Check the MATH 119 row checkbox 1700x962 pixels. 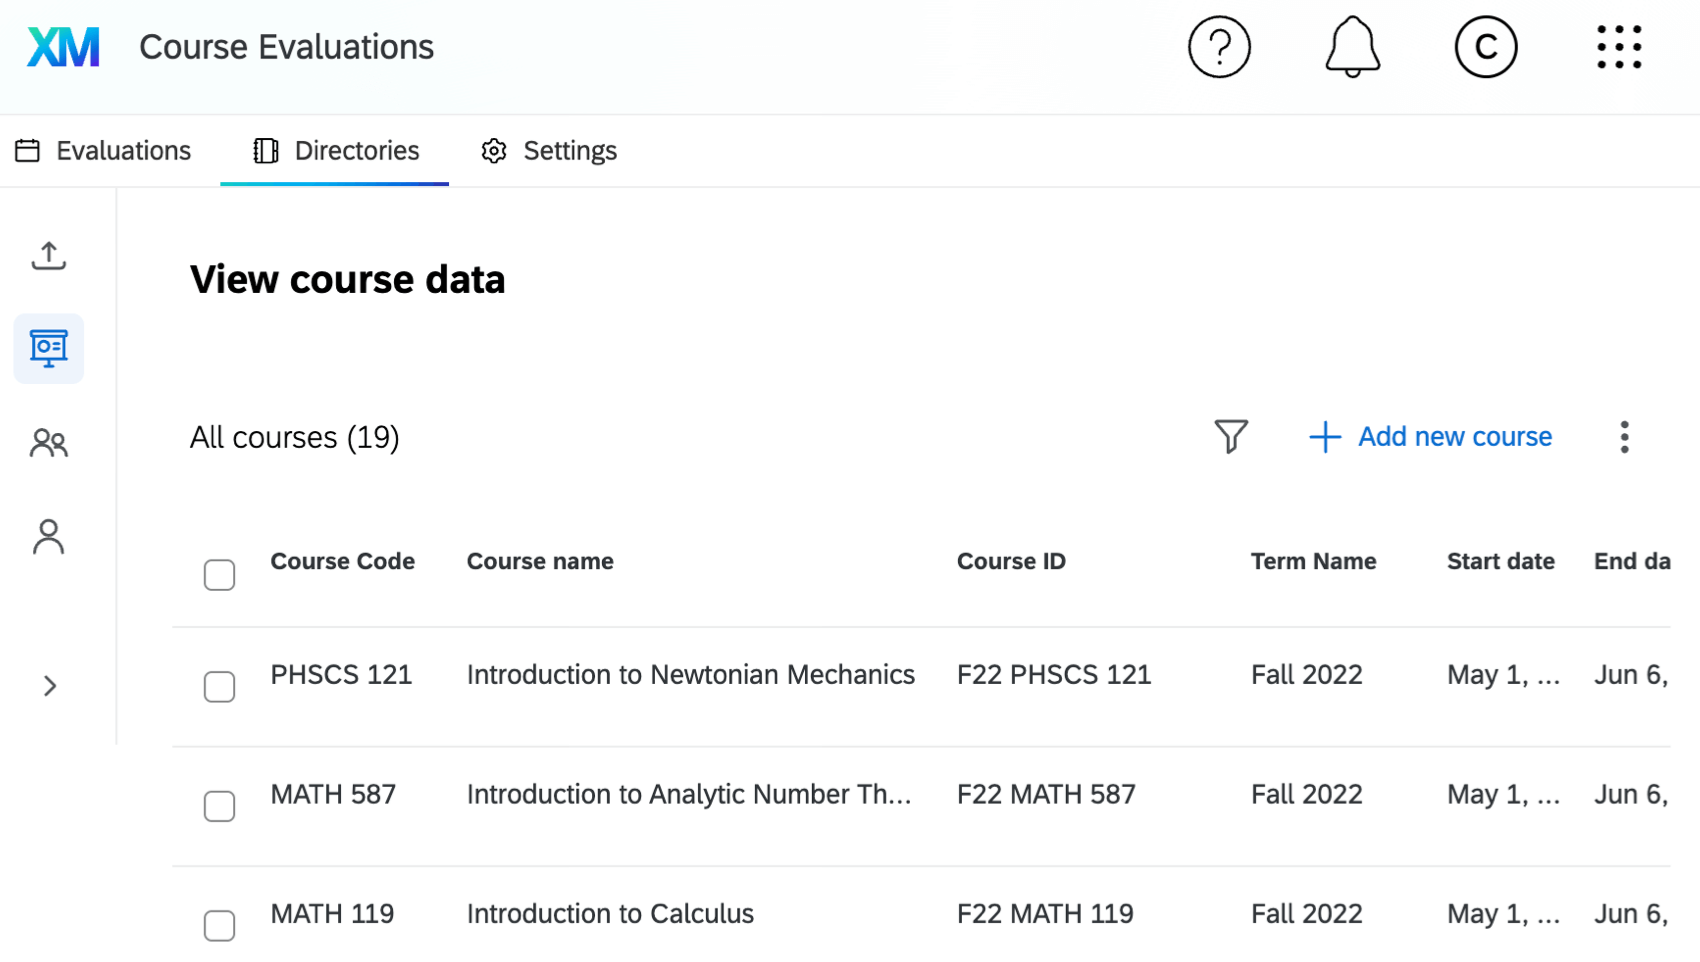point(219,925)
